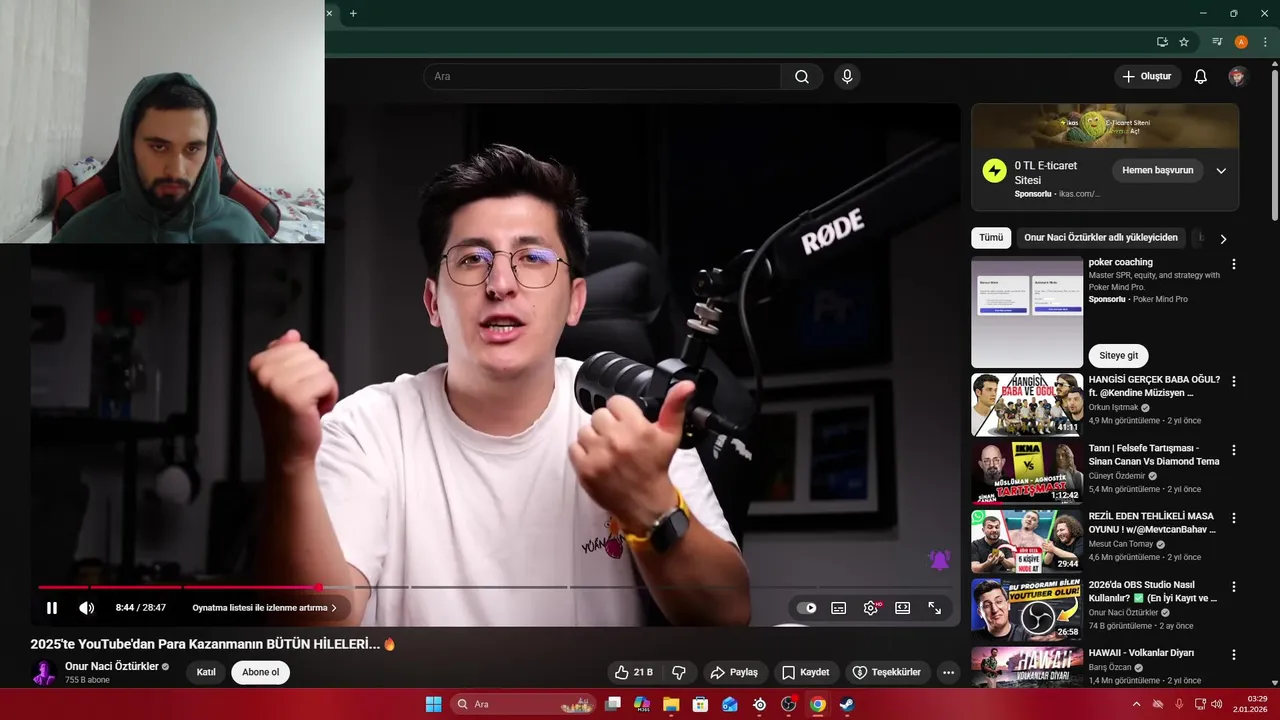This screenshot has height=720, width=1280.
Task: Dislike the video with thumbs down
Action: tap(679, 672)
